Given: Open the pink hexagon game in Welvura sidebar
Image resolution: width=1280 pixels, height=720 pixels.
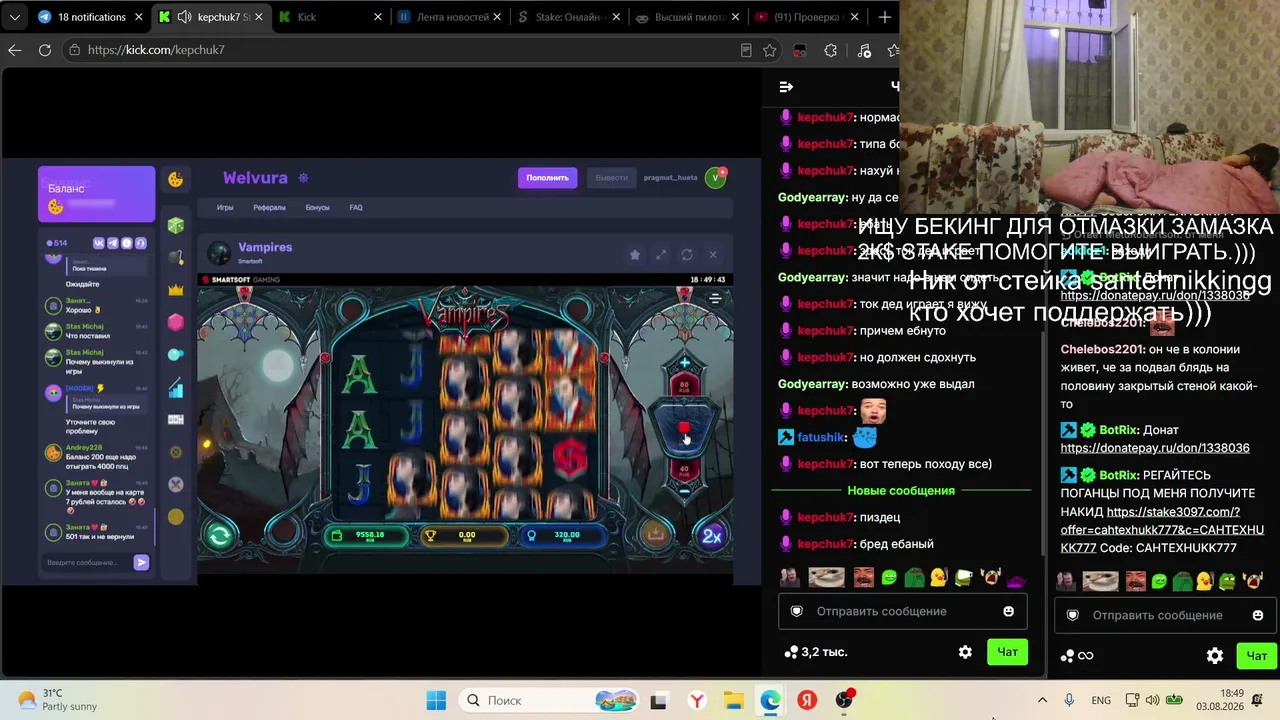Looking at the screenshot, I should (x=176, y=322).
